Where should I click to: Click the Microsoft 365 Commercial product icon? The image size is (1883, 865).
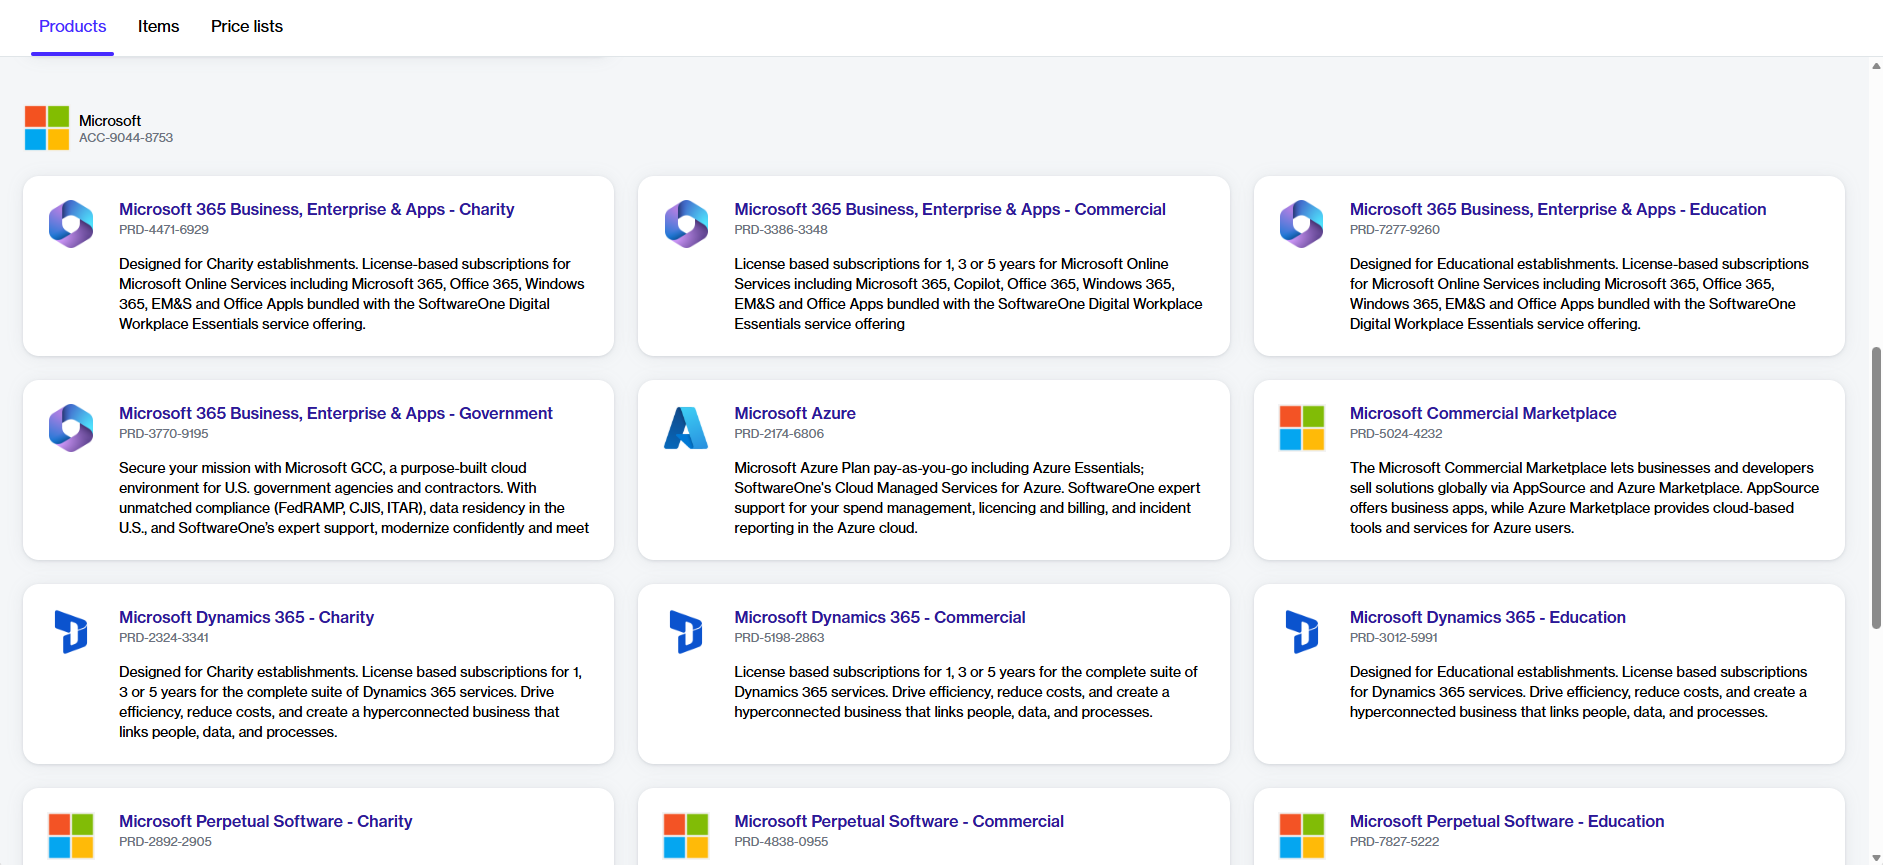coord(686,224)
